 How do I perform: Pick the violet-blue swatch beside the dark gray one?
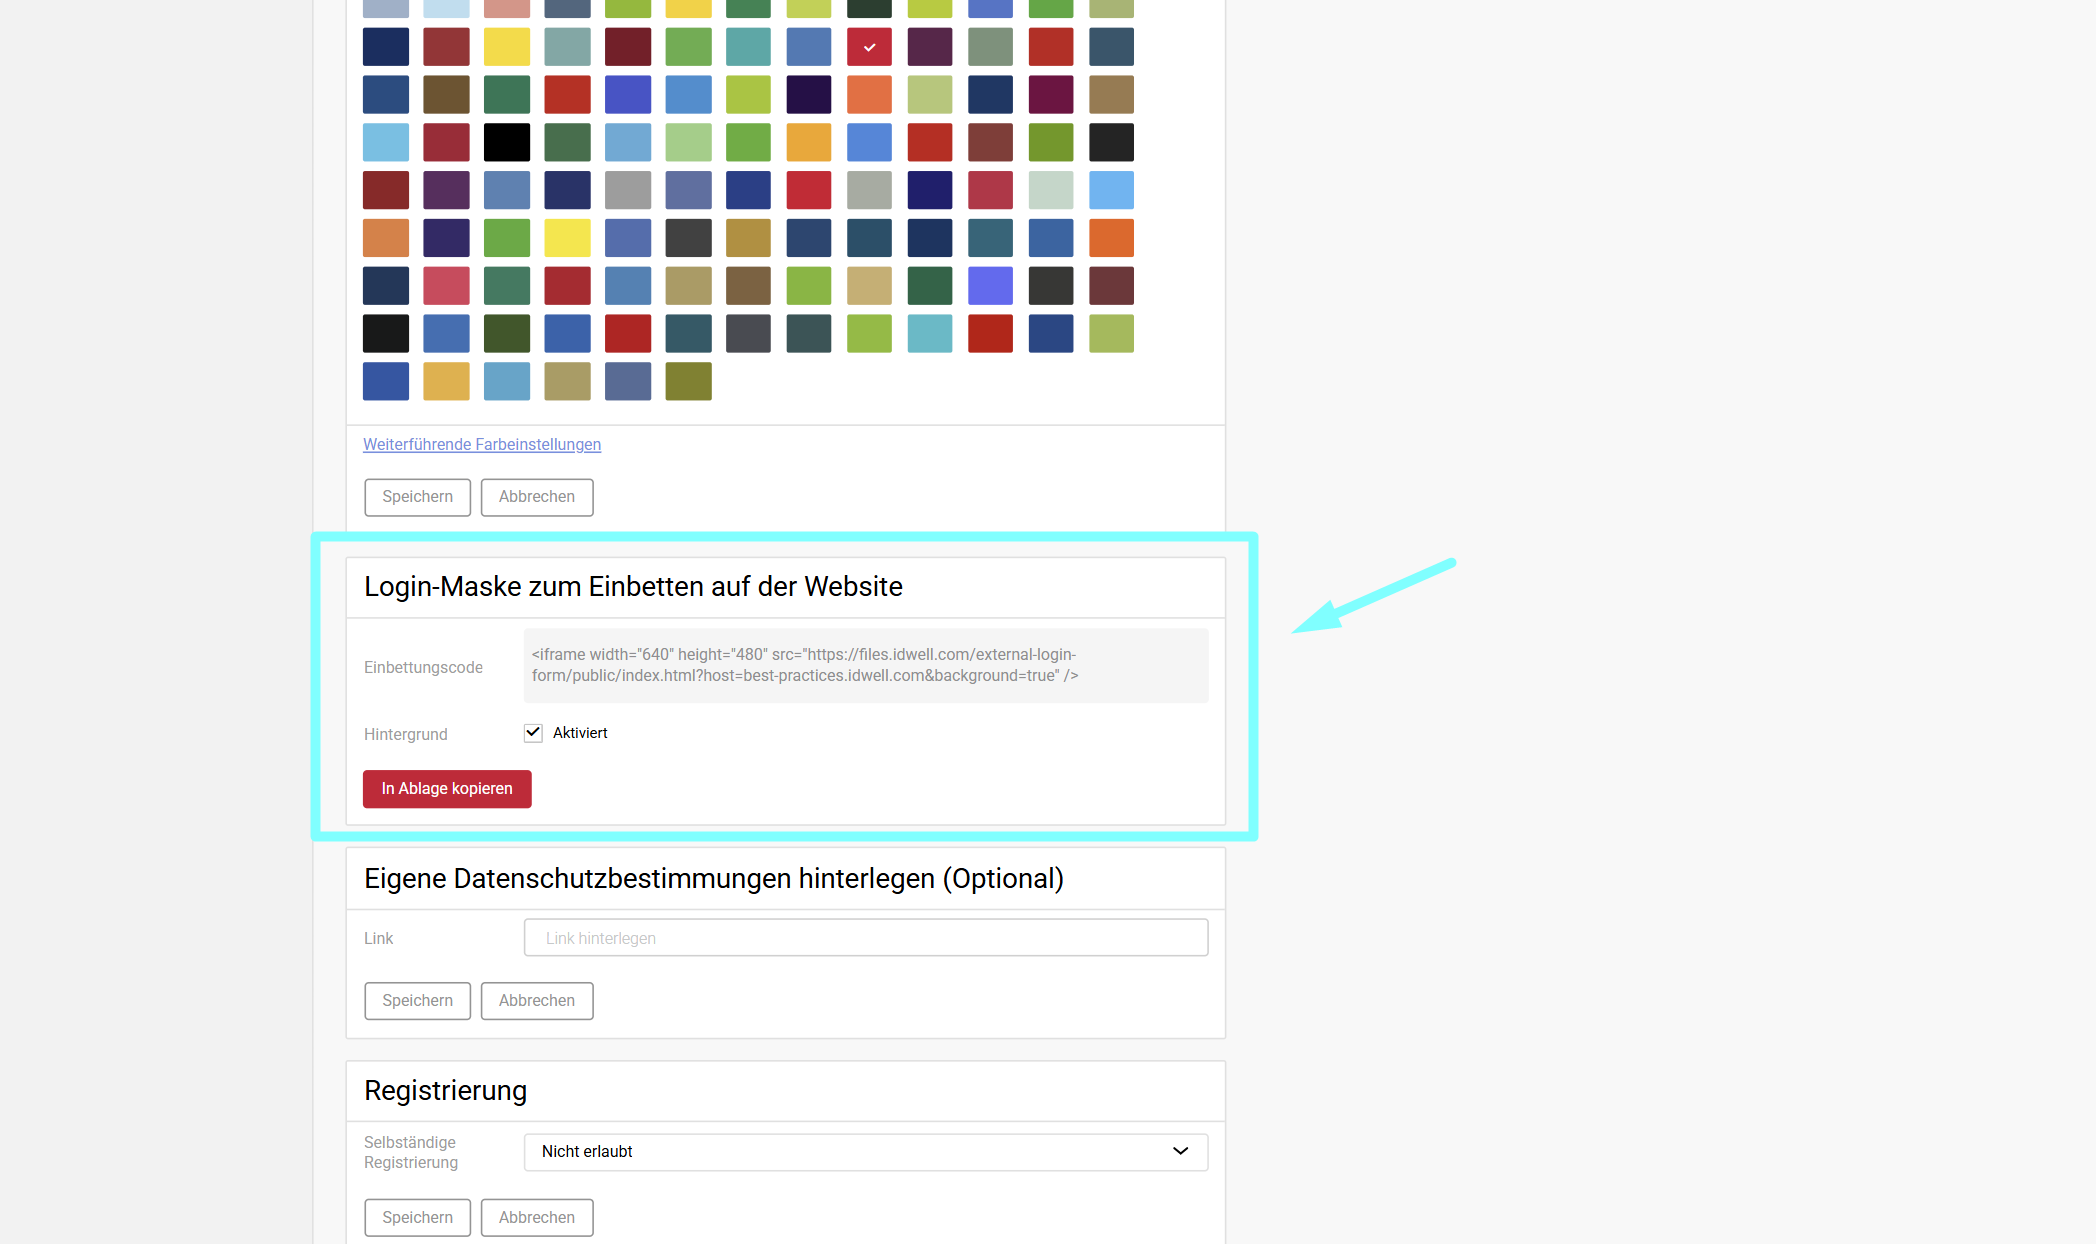tap(990, 286)
